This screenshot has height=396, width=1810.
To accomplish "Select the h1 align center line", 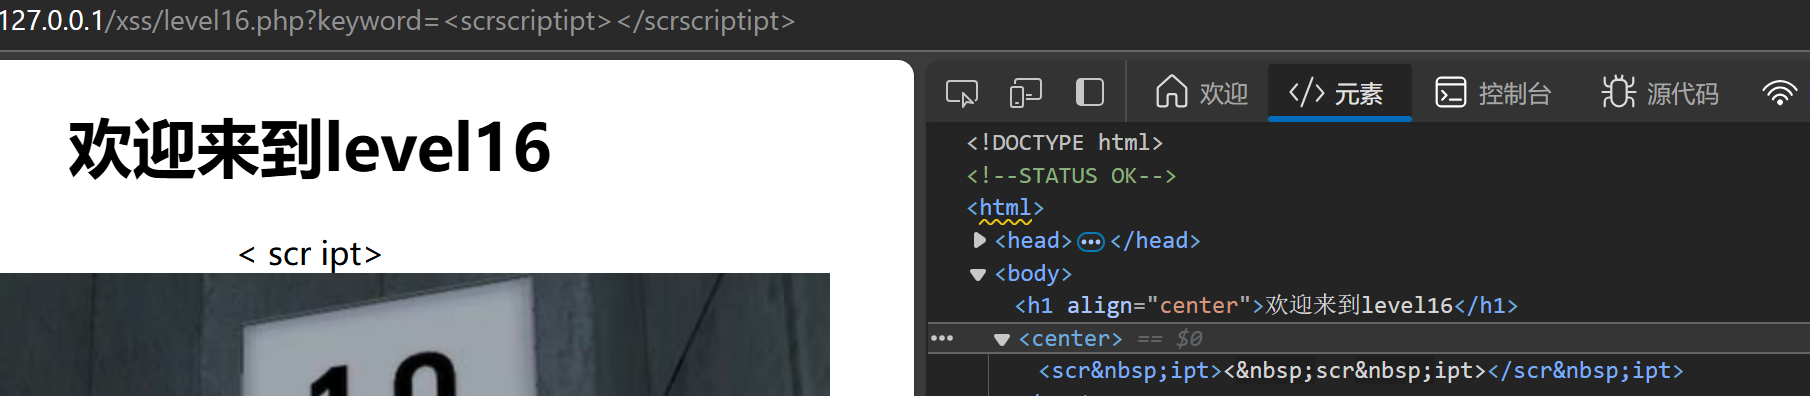I will [x=1266, y=305].
